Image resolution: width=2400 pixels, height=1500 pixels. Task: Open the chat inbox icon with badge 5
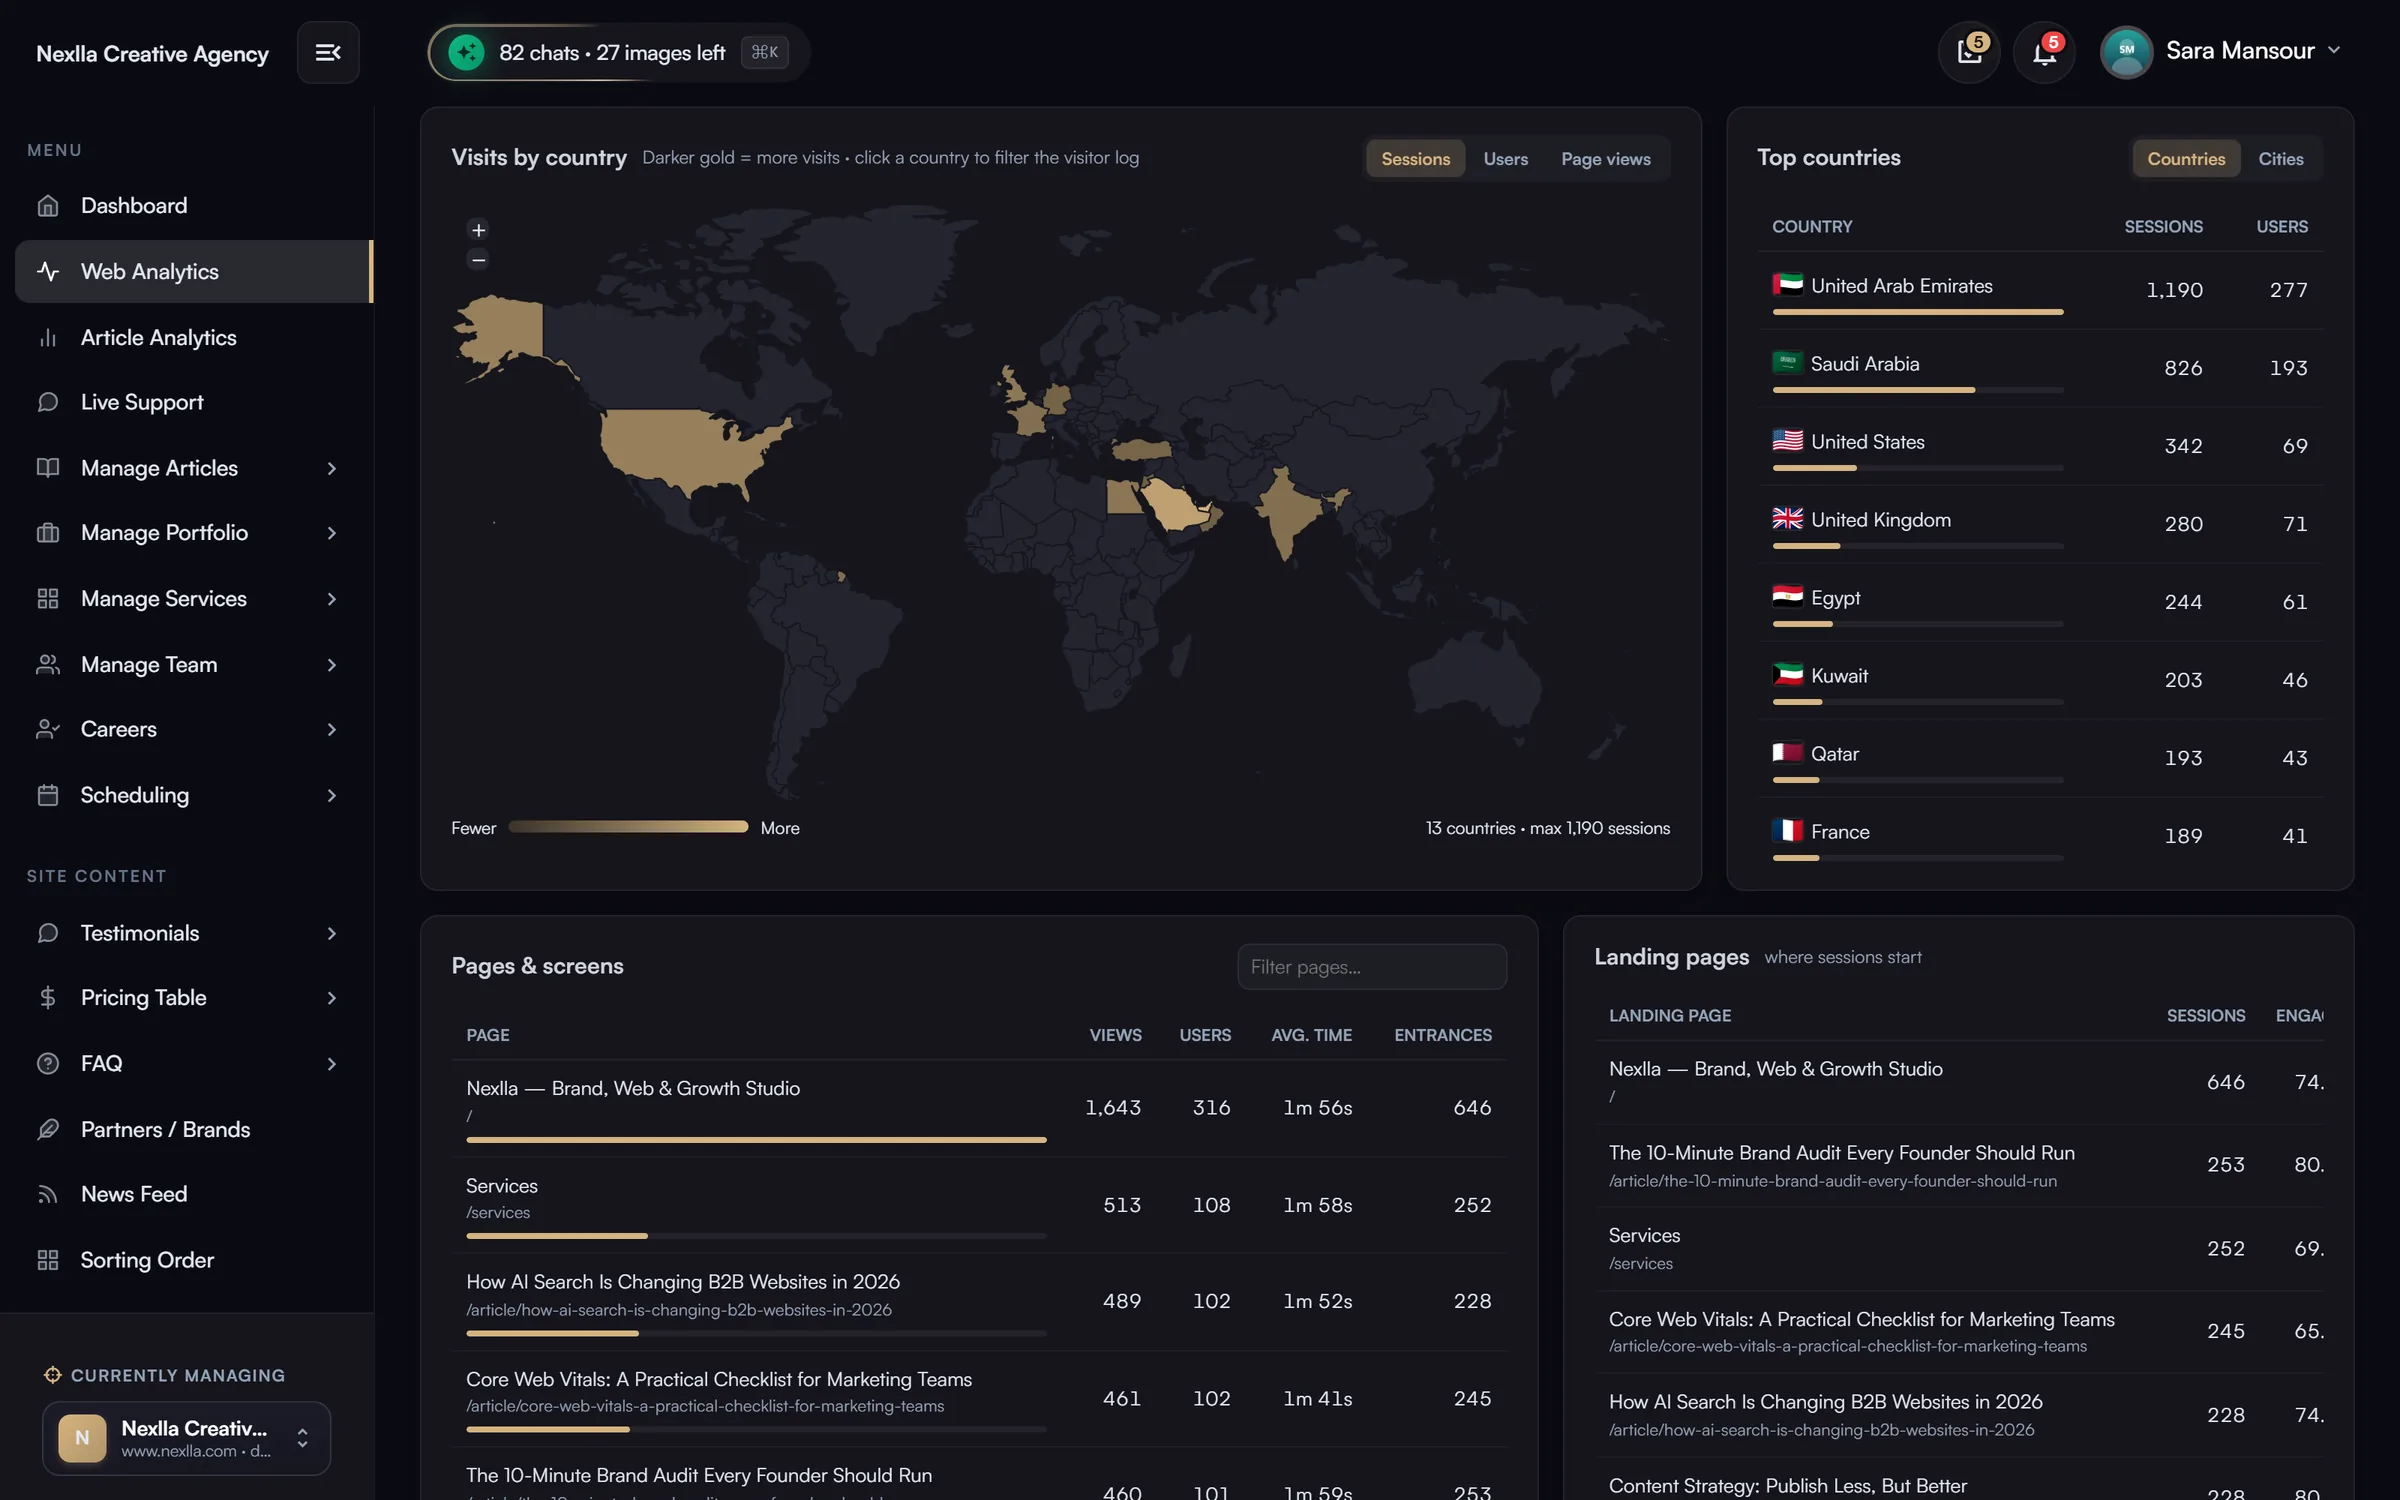click(1969, 52)
